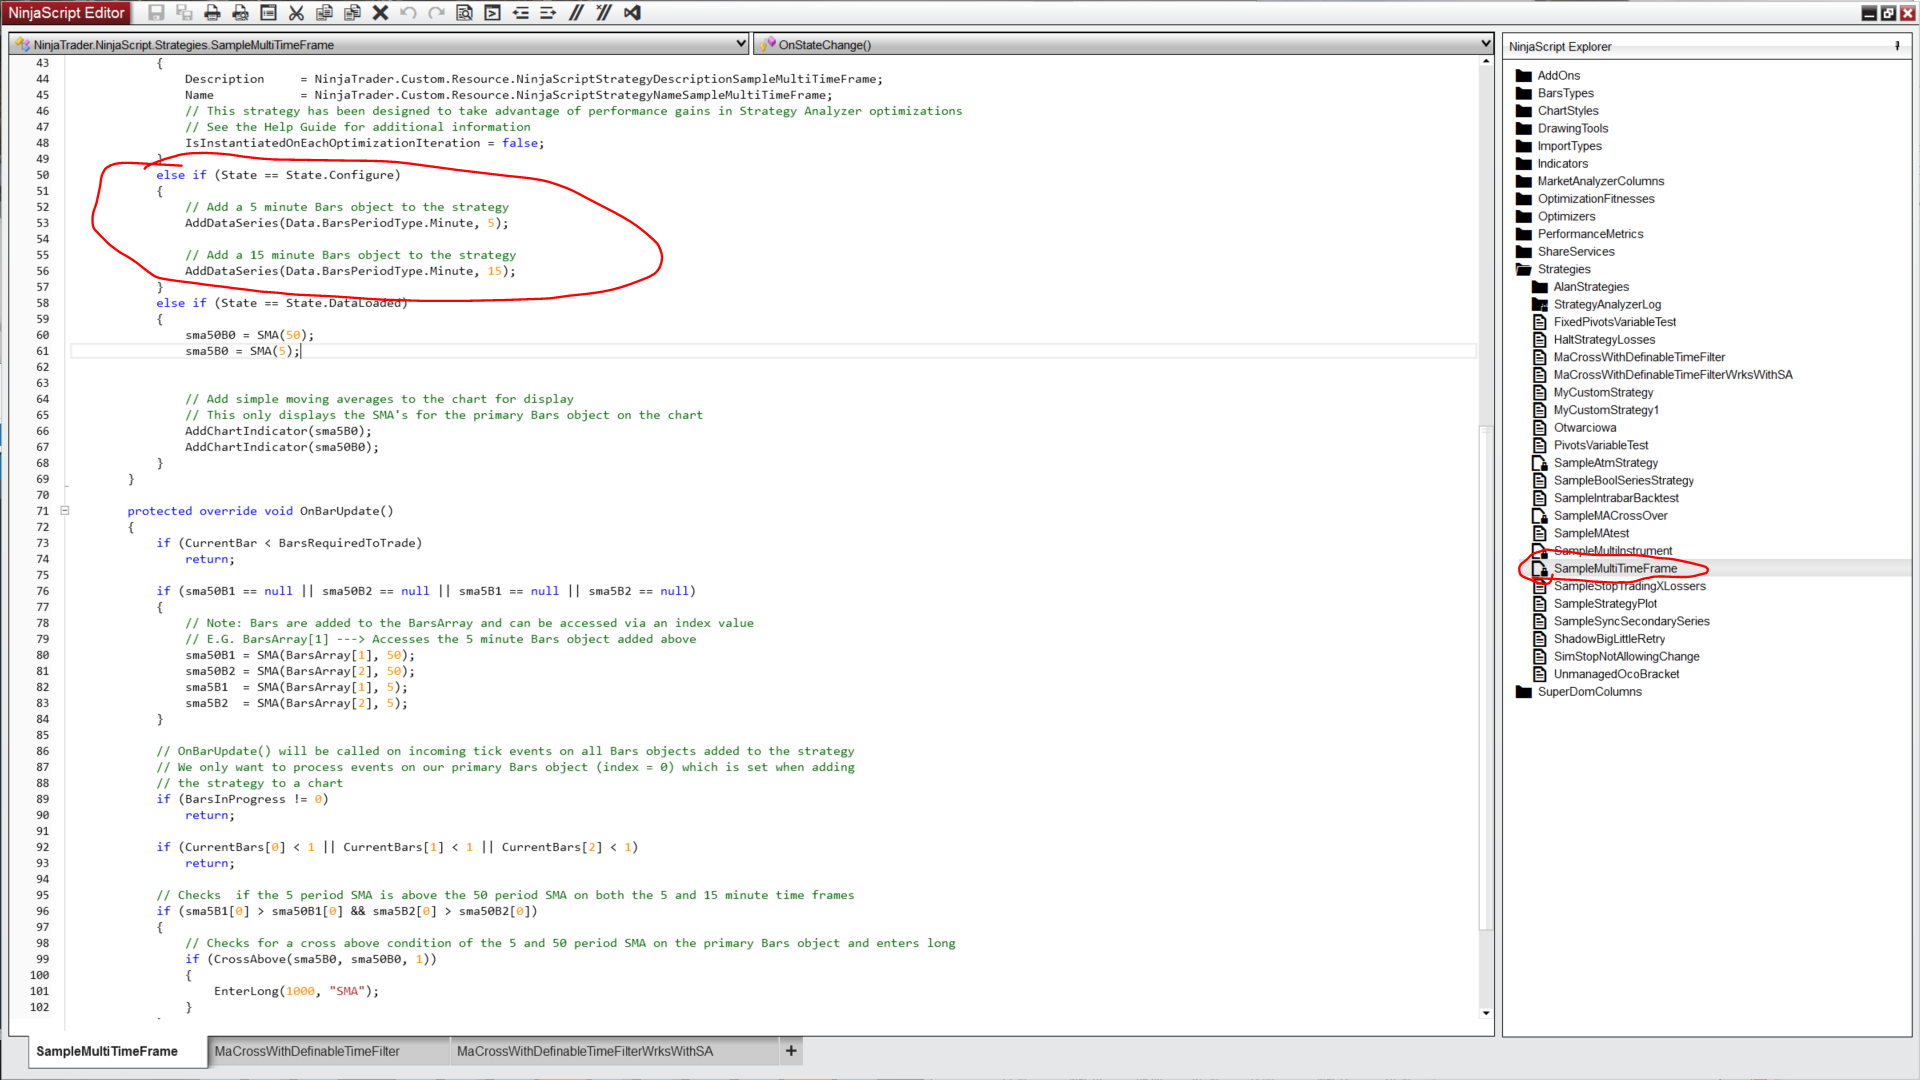
Task: Open the Indicators folder
Action: (1562, 164)
